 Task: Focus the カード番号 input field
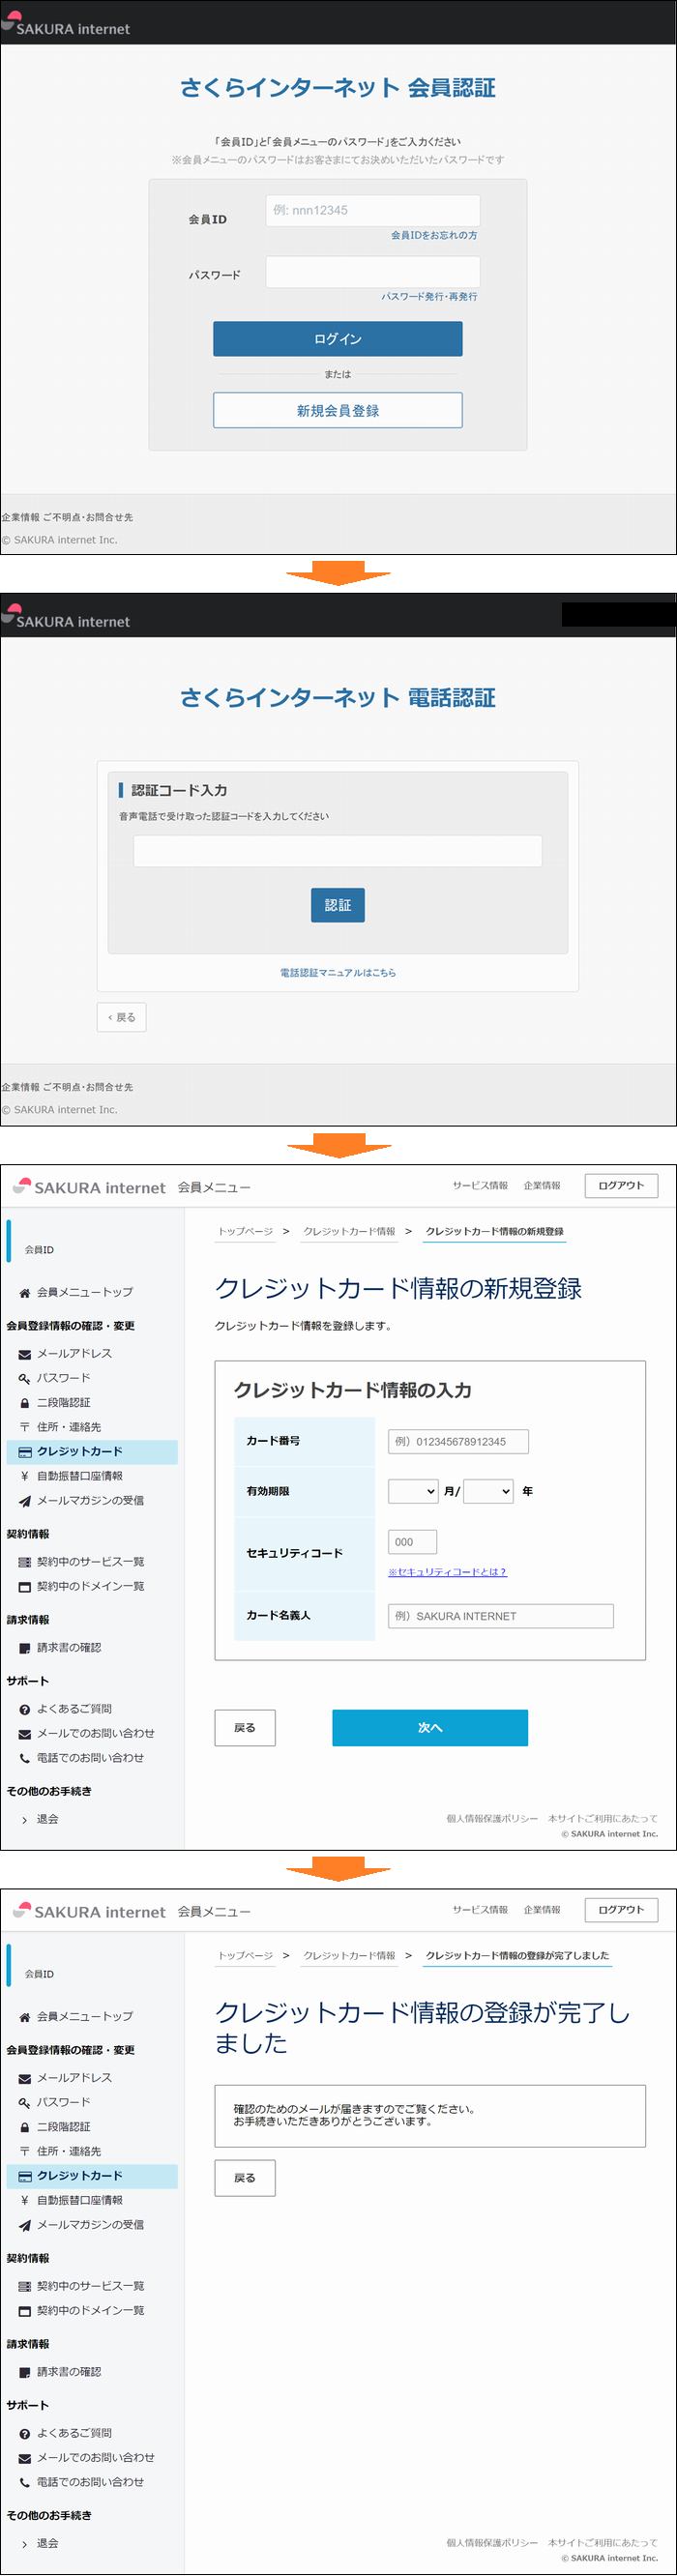pos(458,1441)
